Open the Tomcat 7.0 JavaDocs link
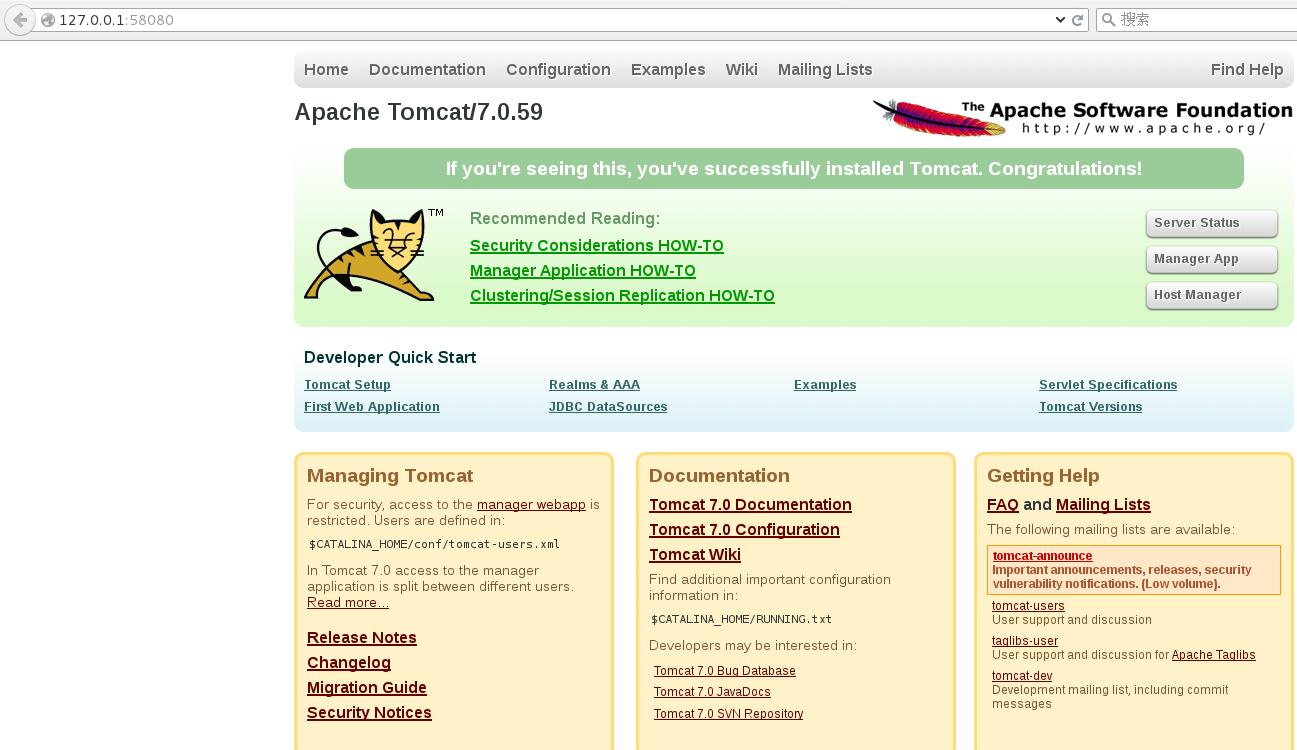 point(712,692)
